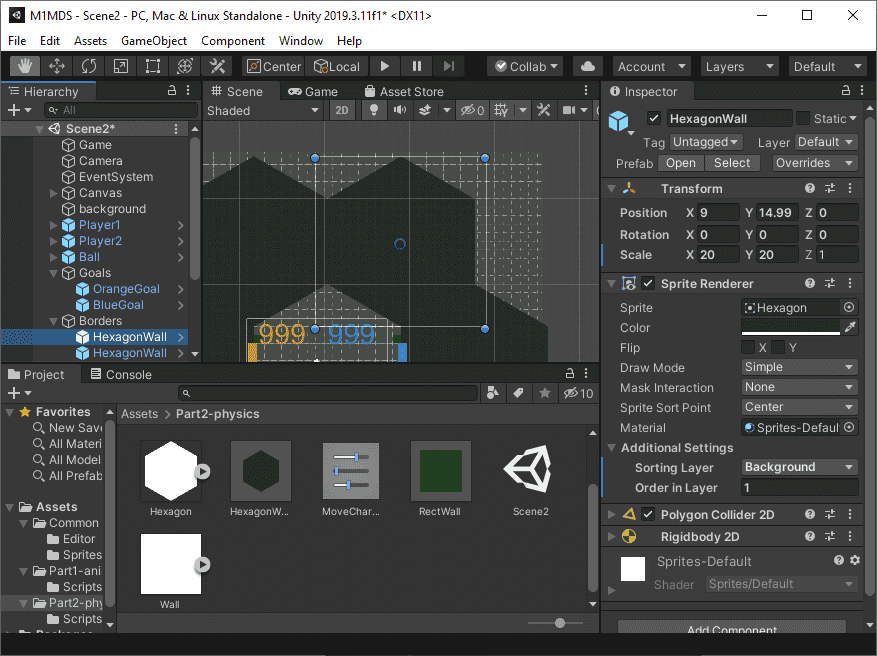
Task: Toggle Flip X checkbox
Action: click(748, 347)
